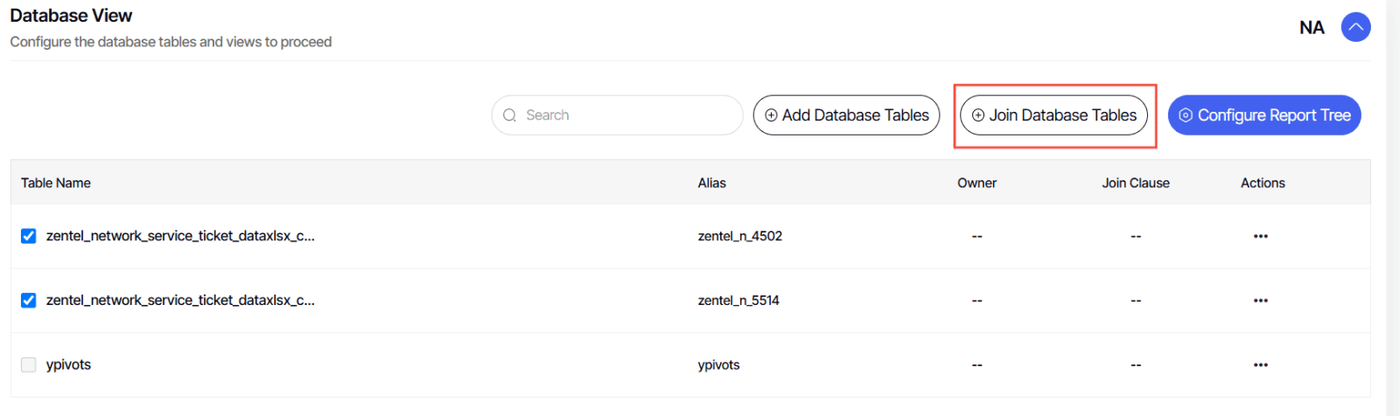This screenshot has height=416, width=1400.
Task: Click the Owner column header
Action: [x=977, y=183]
